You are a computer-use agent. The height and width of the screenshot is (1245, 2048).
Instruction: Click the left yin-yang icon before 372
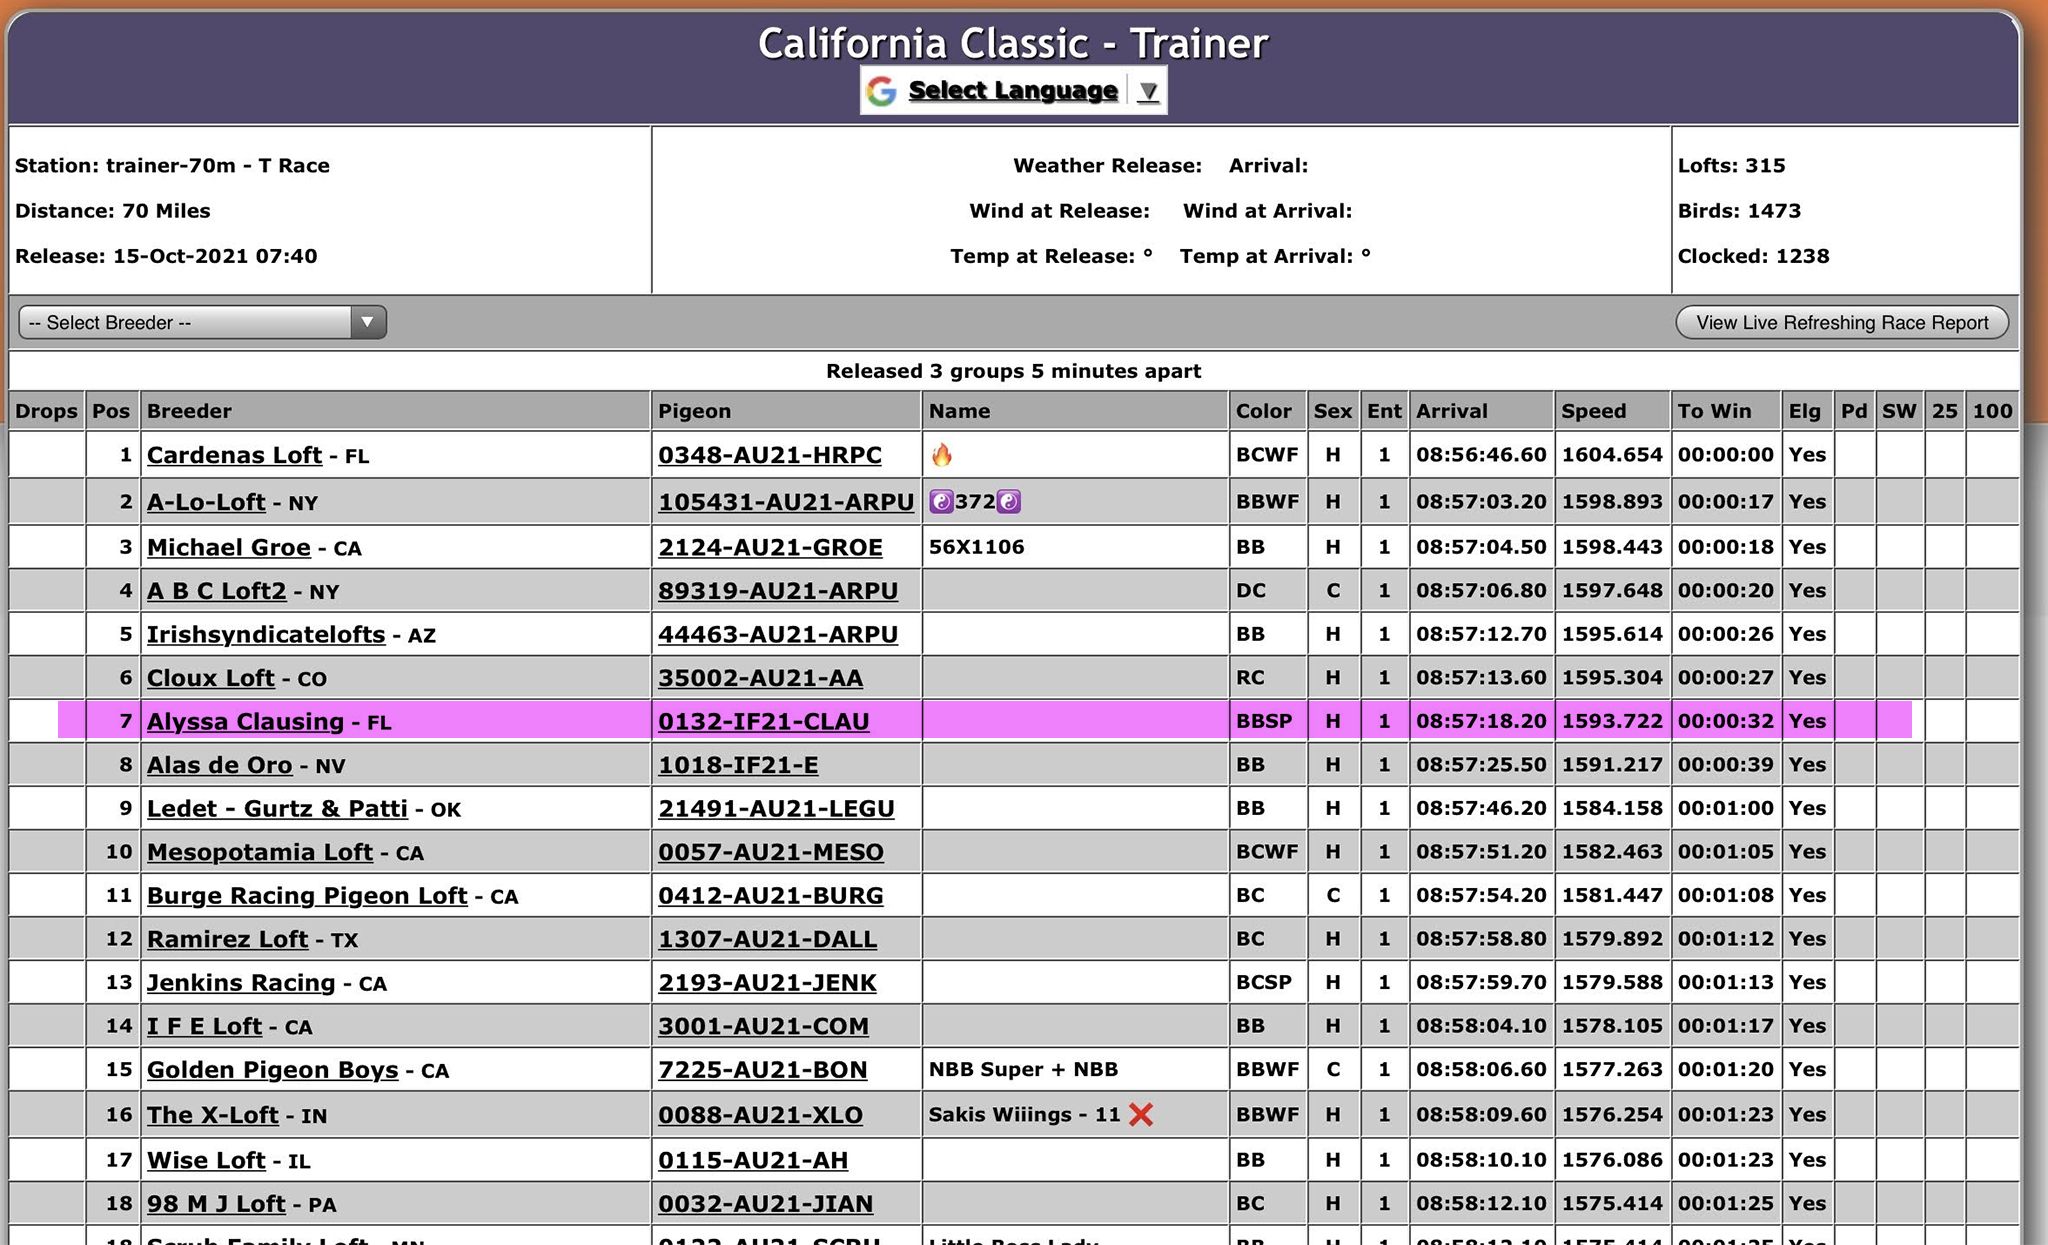click(x=940, y=502)
